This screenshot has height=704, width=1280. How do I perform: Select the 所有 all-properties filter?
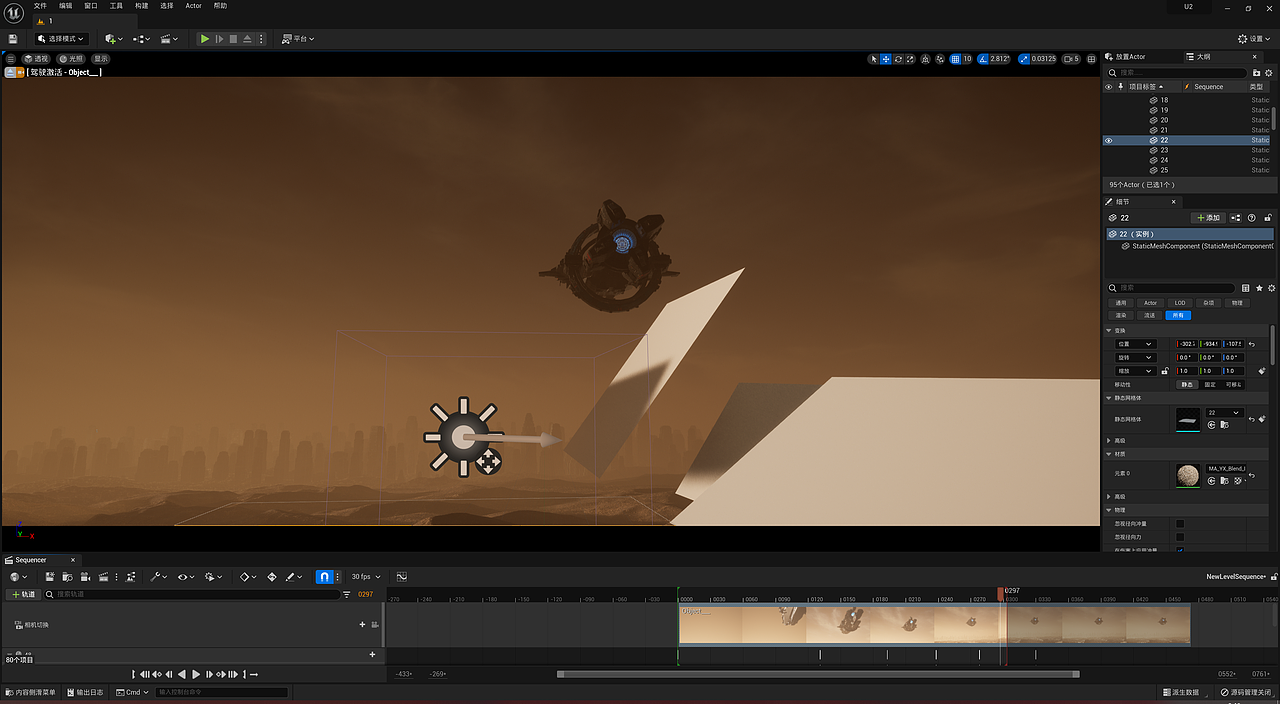(1178, 315)
